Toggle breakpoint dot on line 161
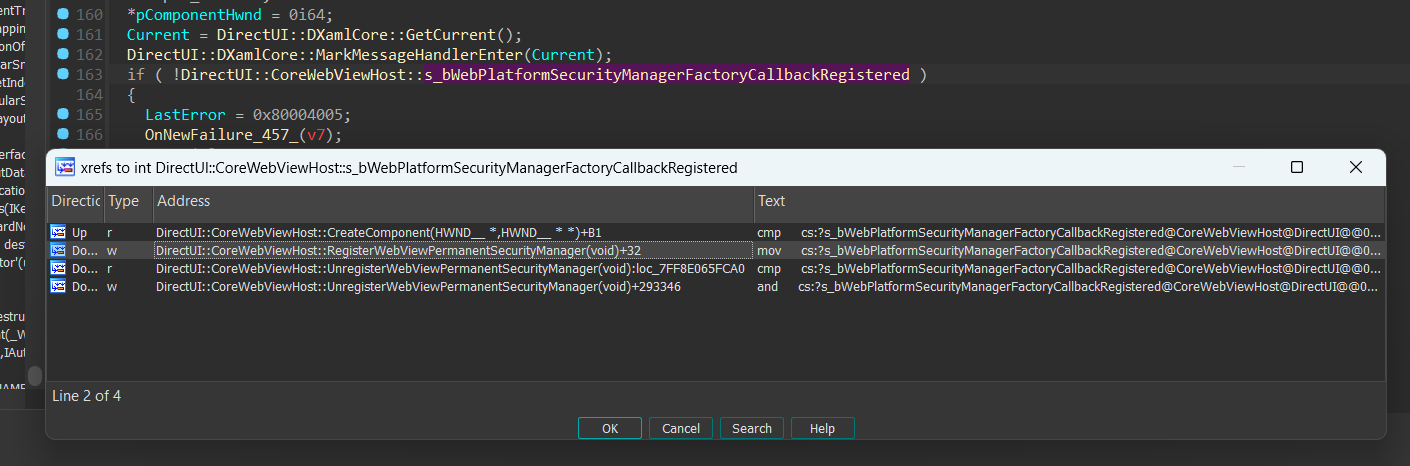The image size is (1410, 466). click(63, 35)
